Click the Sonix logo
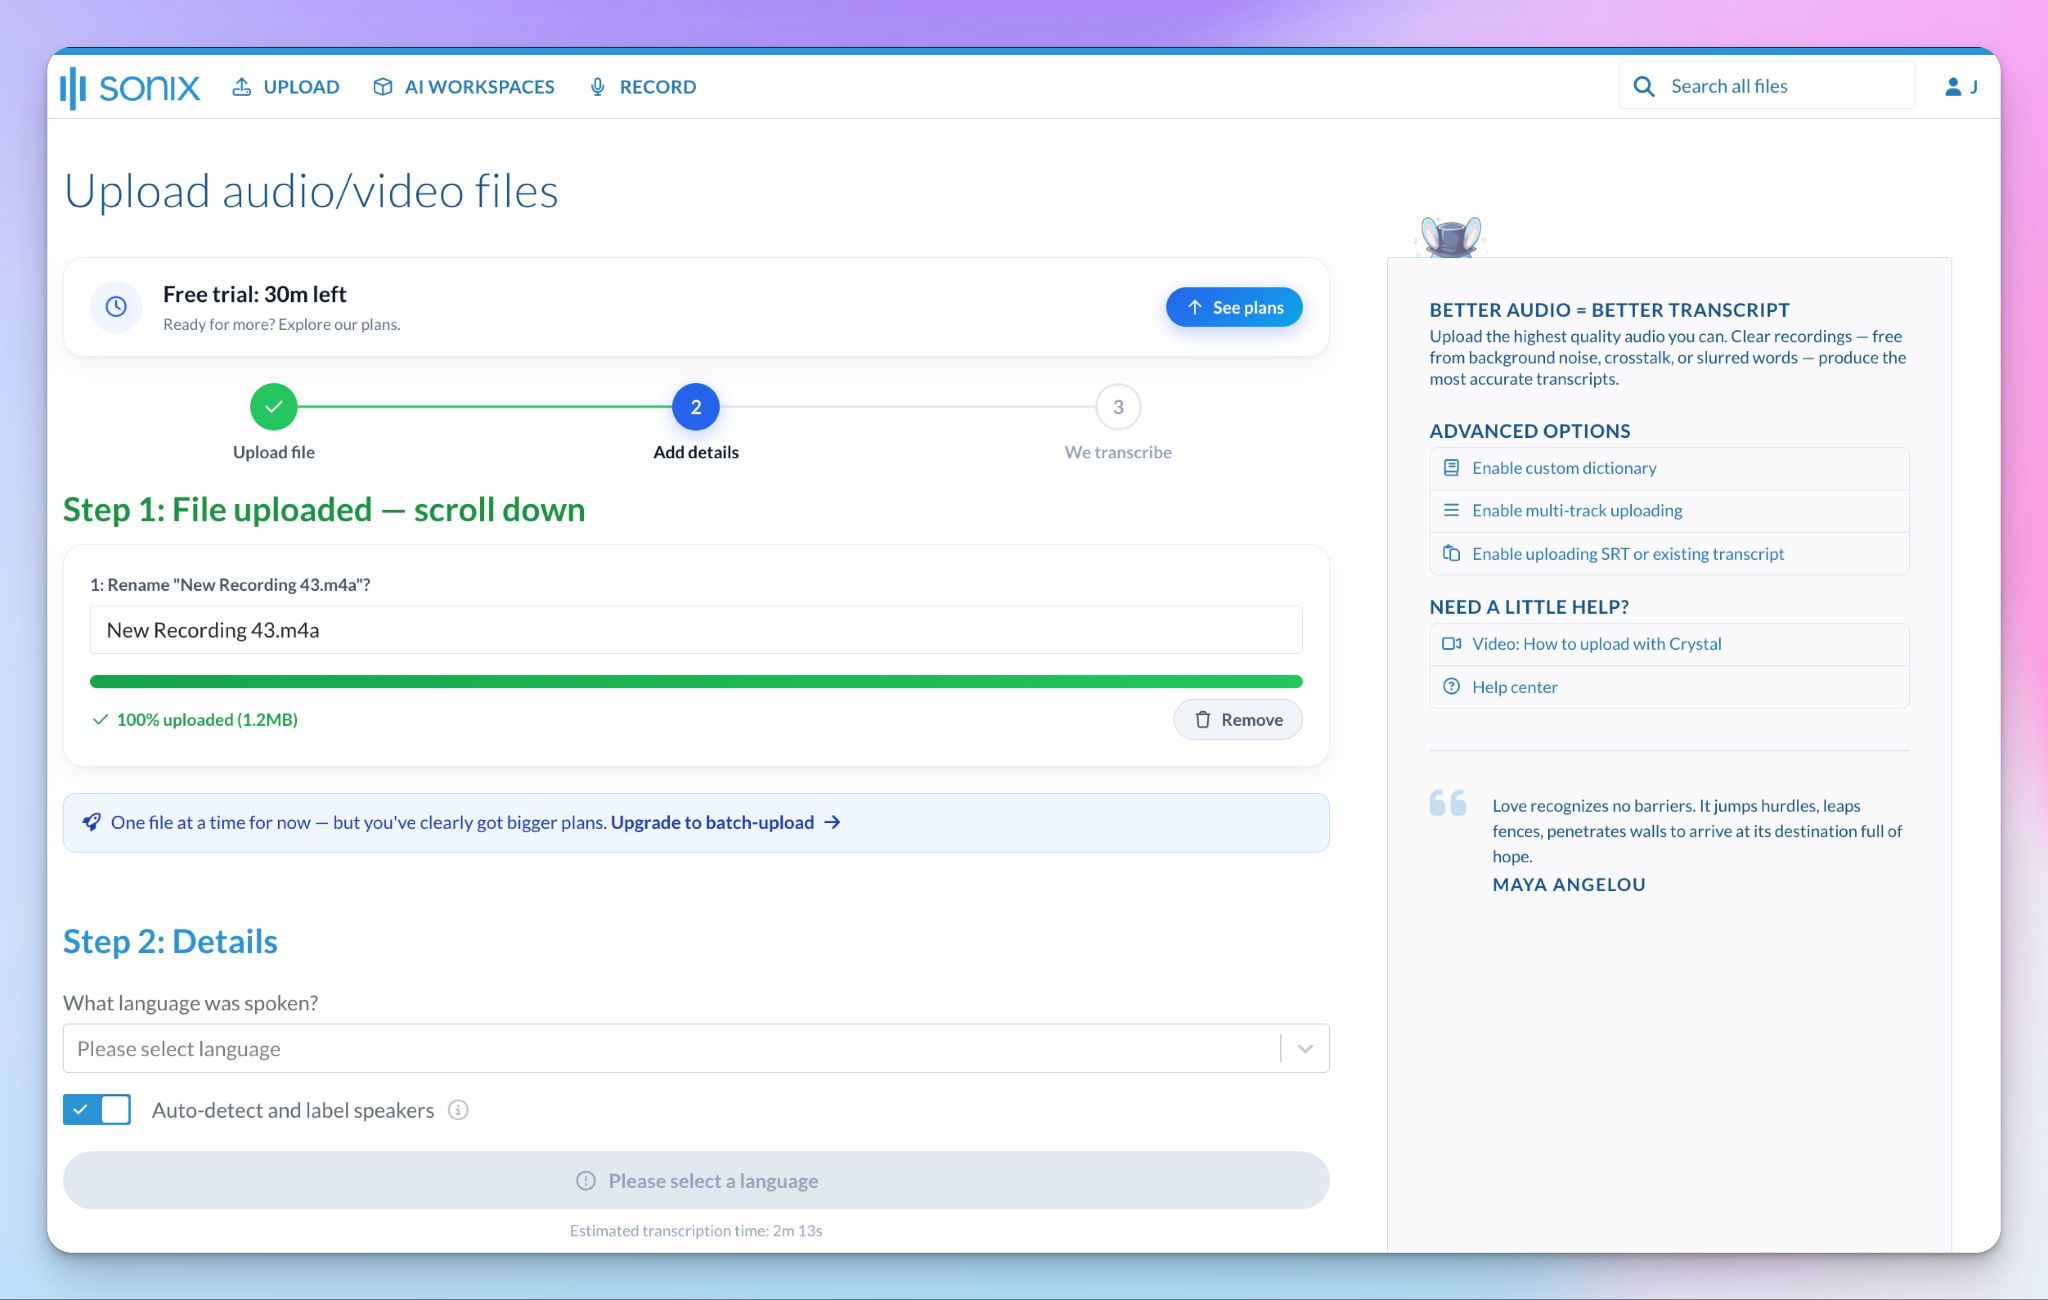This screenshot has width=2048, height=1300. pos(130,87)
